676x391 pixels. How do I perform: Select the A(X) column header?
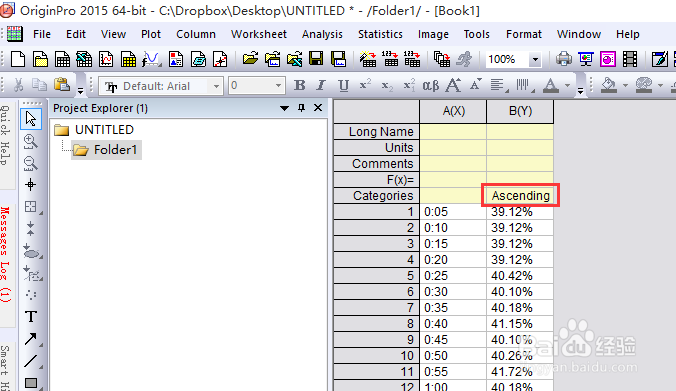click(453, 112)
